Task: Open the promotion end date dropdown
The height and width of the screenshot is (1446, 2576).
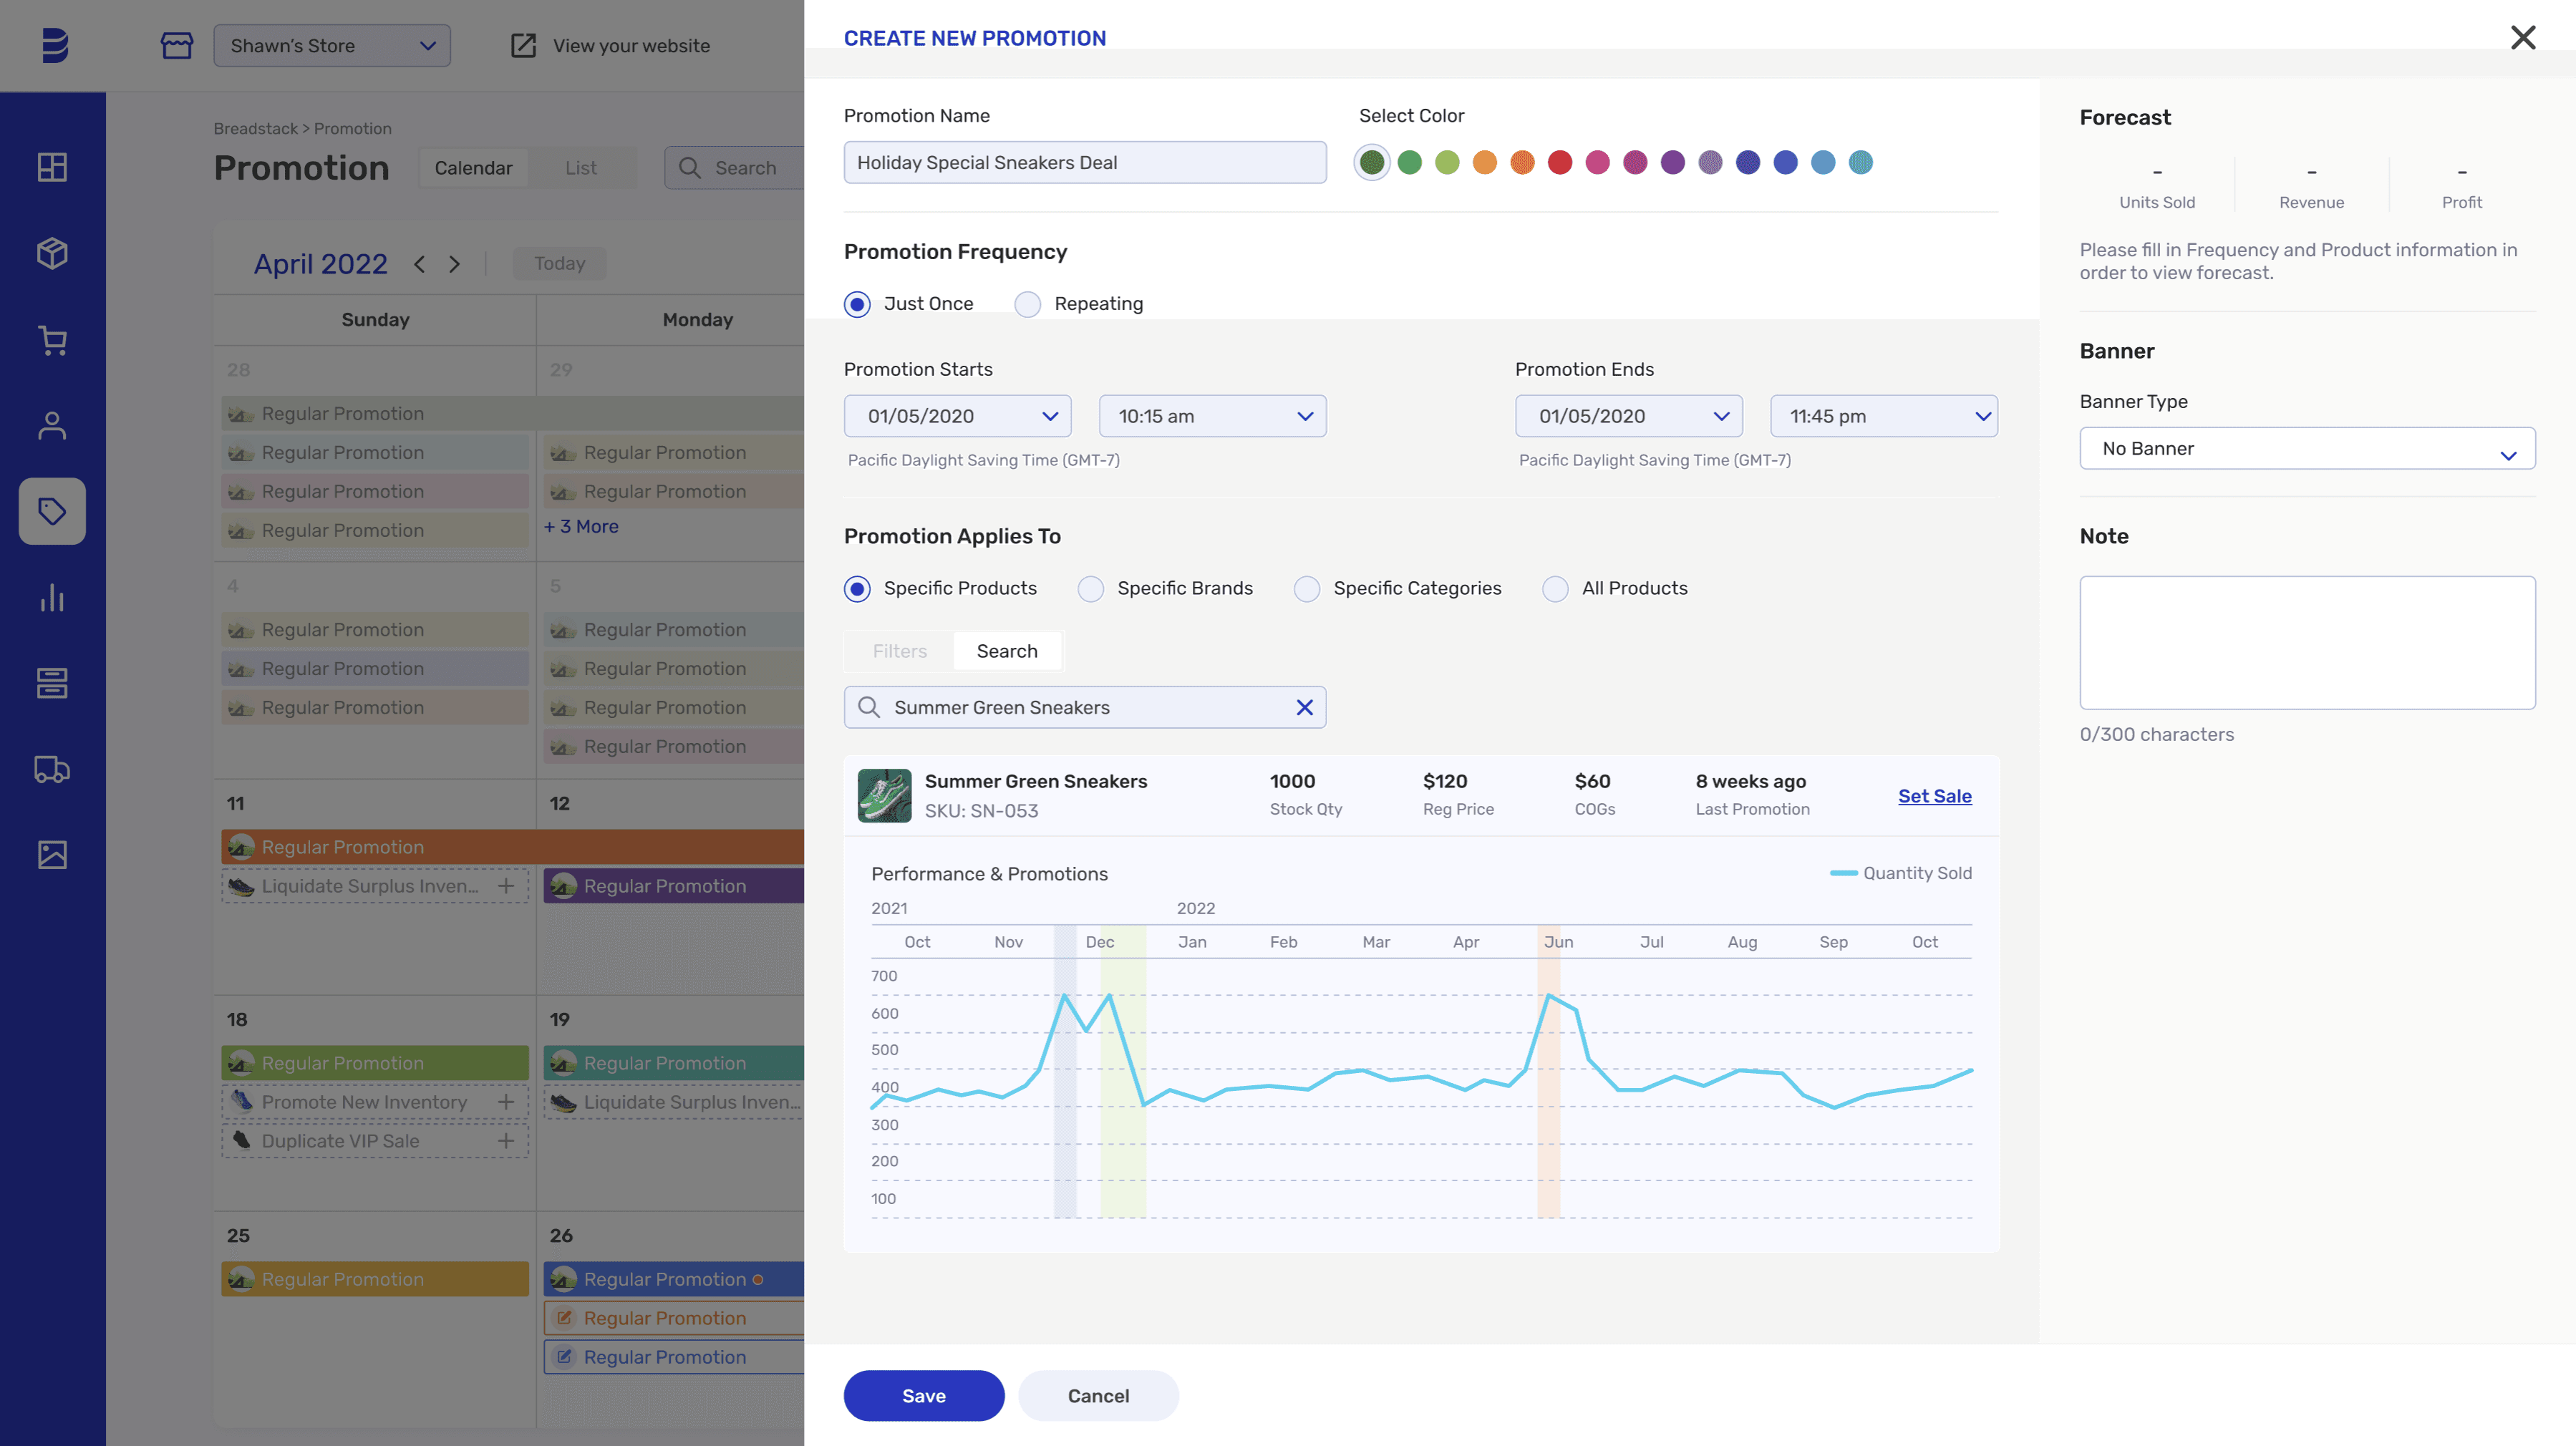Action: (x=1628, y=416)
